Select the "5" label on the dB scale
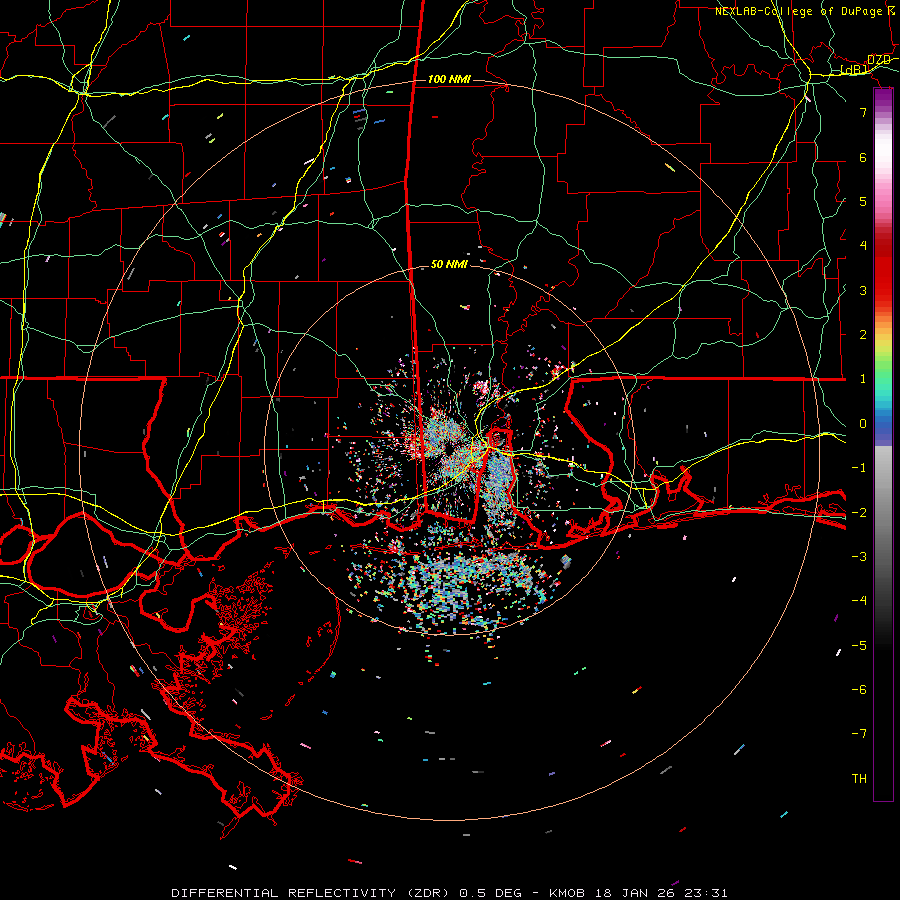The height and width of the screenshot is (900, 900). (863, 201)
